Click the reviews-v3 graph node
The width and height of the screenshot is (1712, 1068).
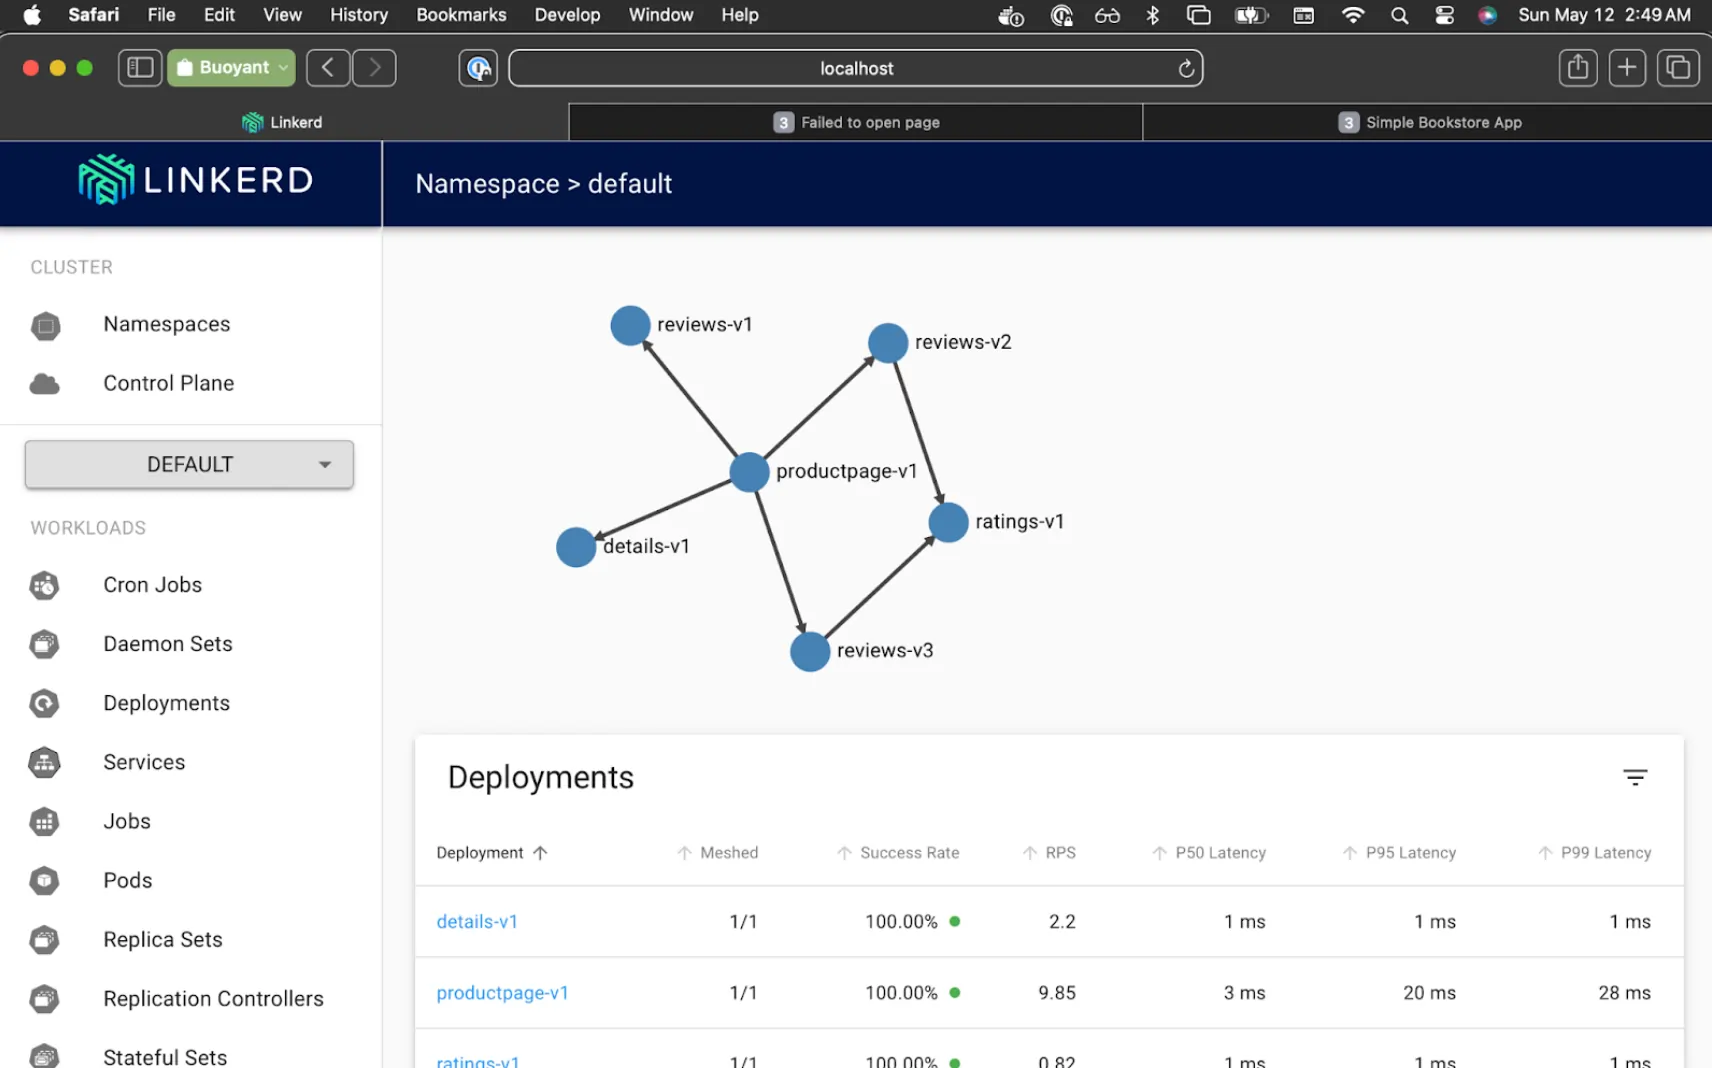[810, 652]
